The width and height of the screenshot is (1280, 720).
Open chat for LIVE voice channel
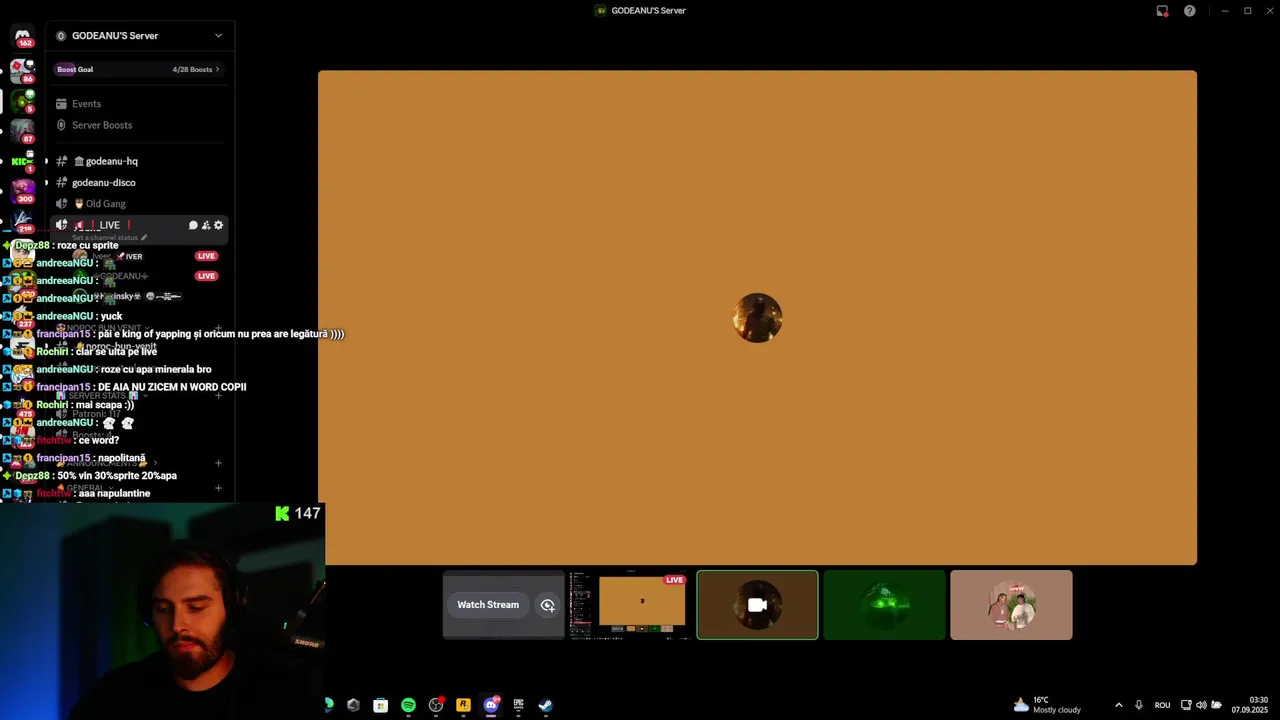[193, 225]
